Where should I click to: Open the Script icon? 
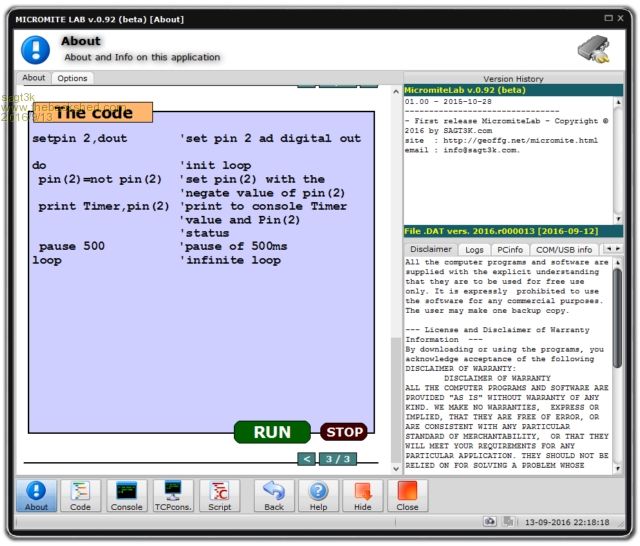click(219, 496)
